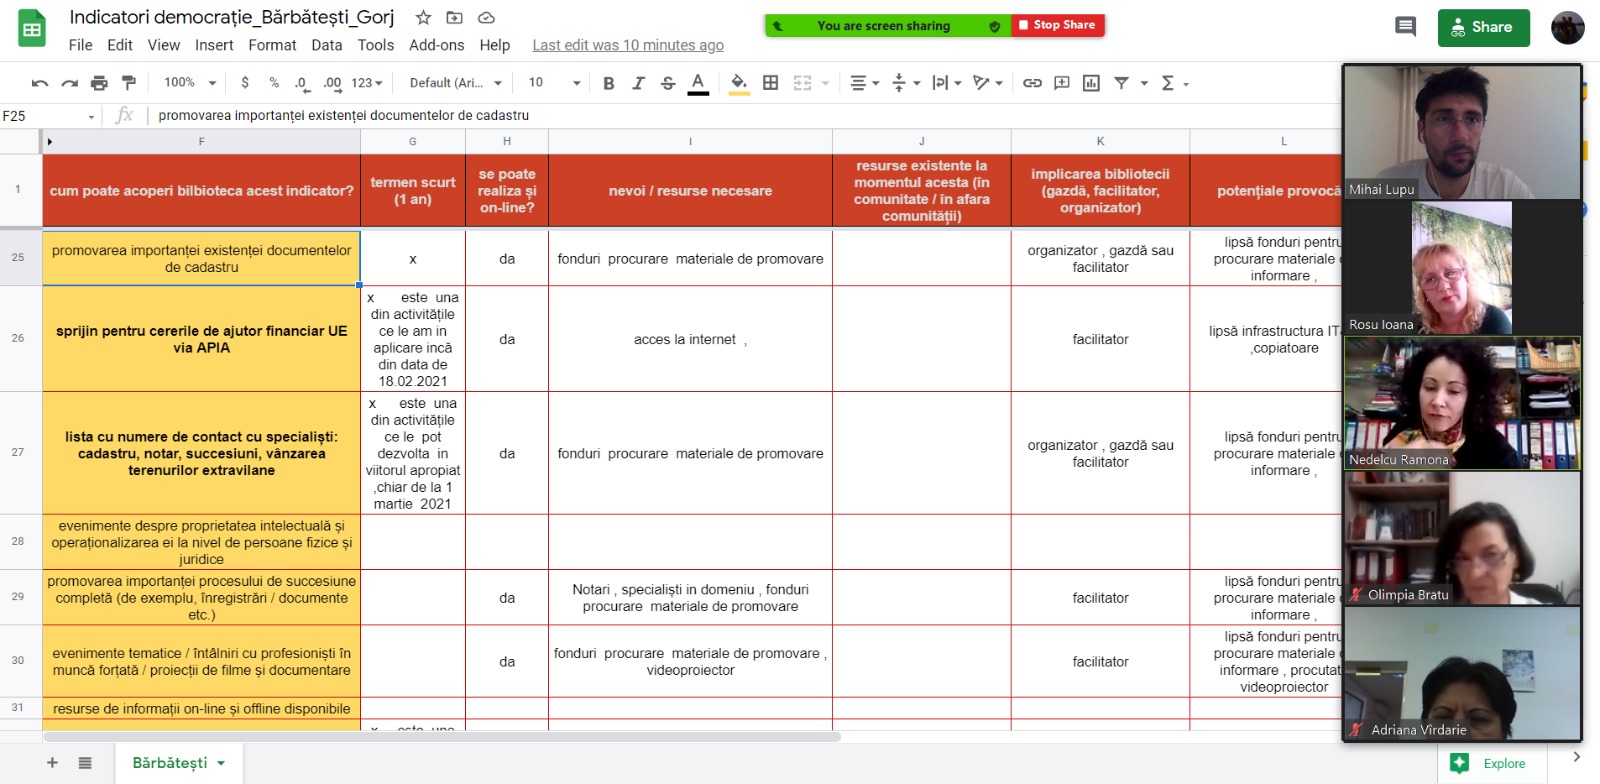Click the Redo arrow icon
The image size is (1600, 784).
pos(69,83)
